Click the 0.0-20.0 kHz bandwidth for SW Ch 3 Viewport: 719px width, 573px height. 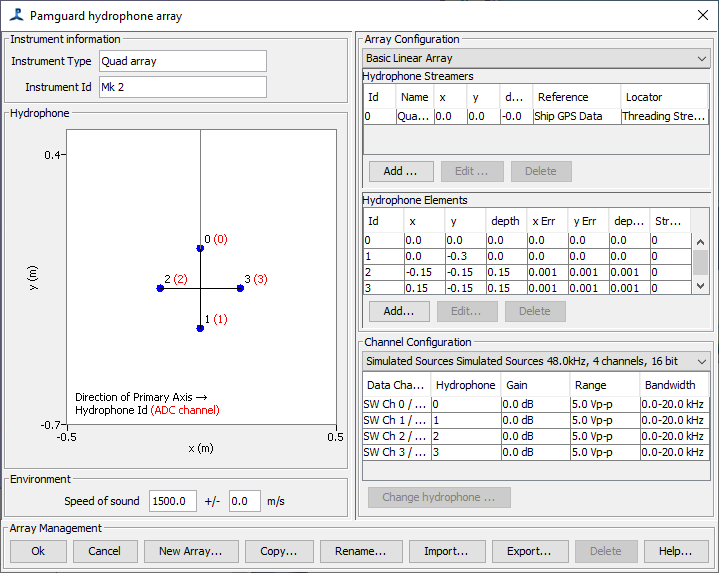click(675, 452)
